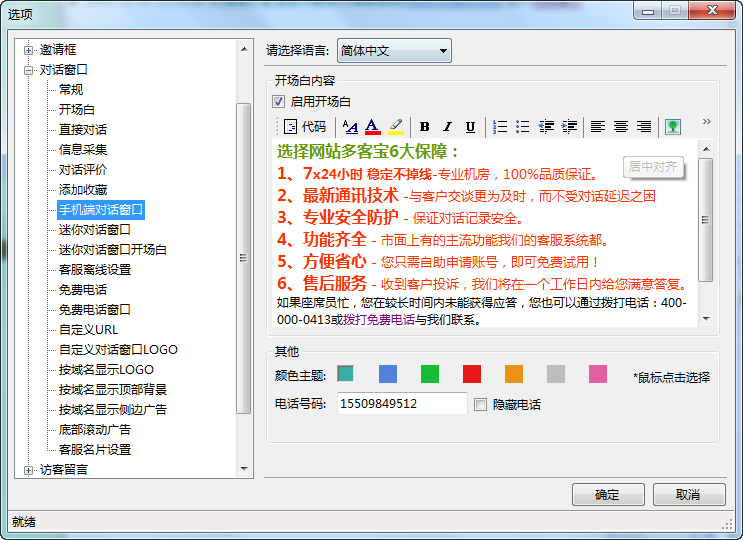Click the code (代码) view button

point(304,127)
